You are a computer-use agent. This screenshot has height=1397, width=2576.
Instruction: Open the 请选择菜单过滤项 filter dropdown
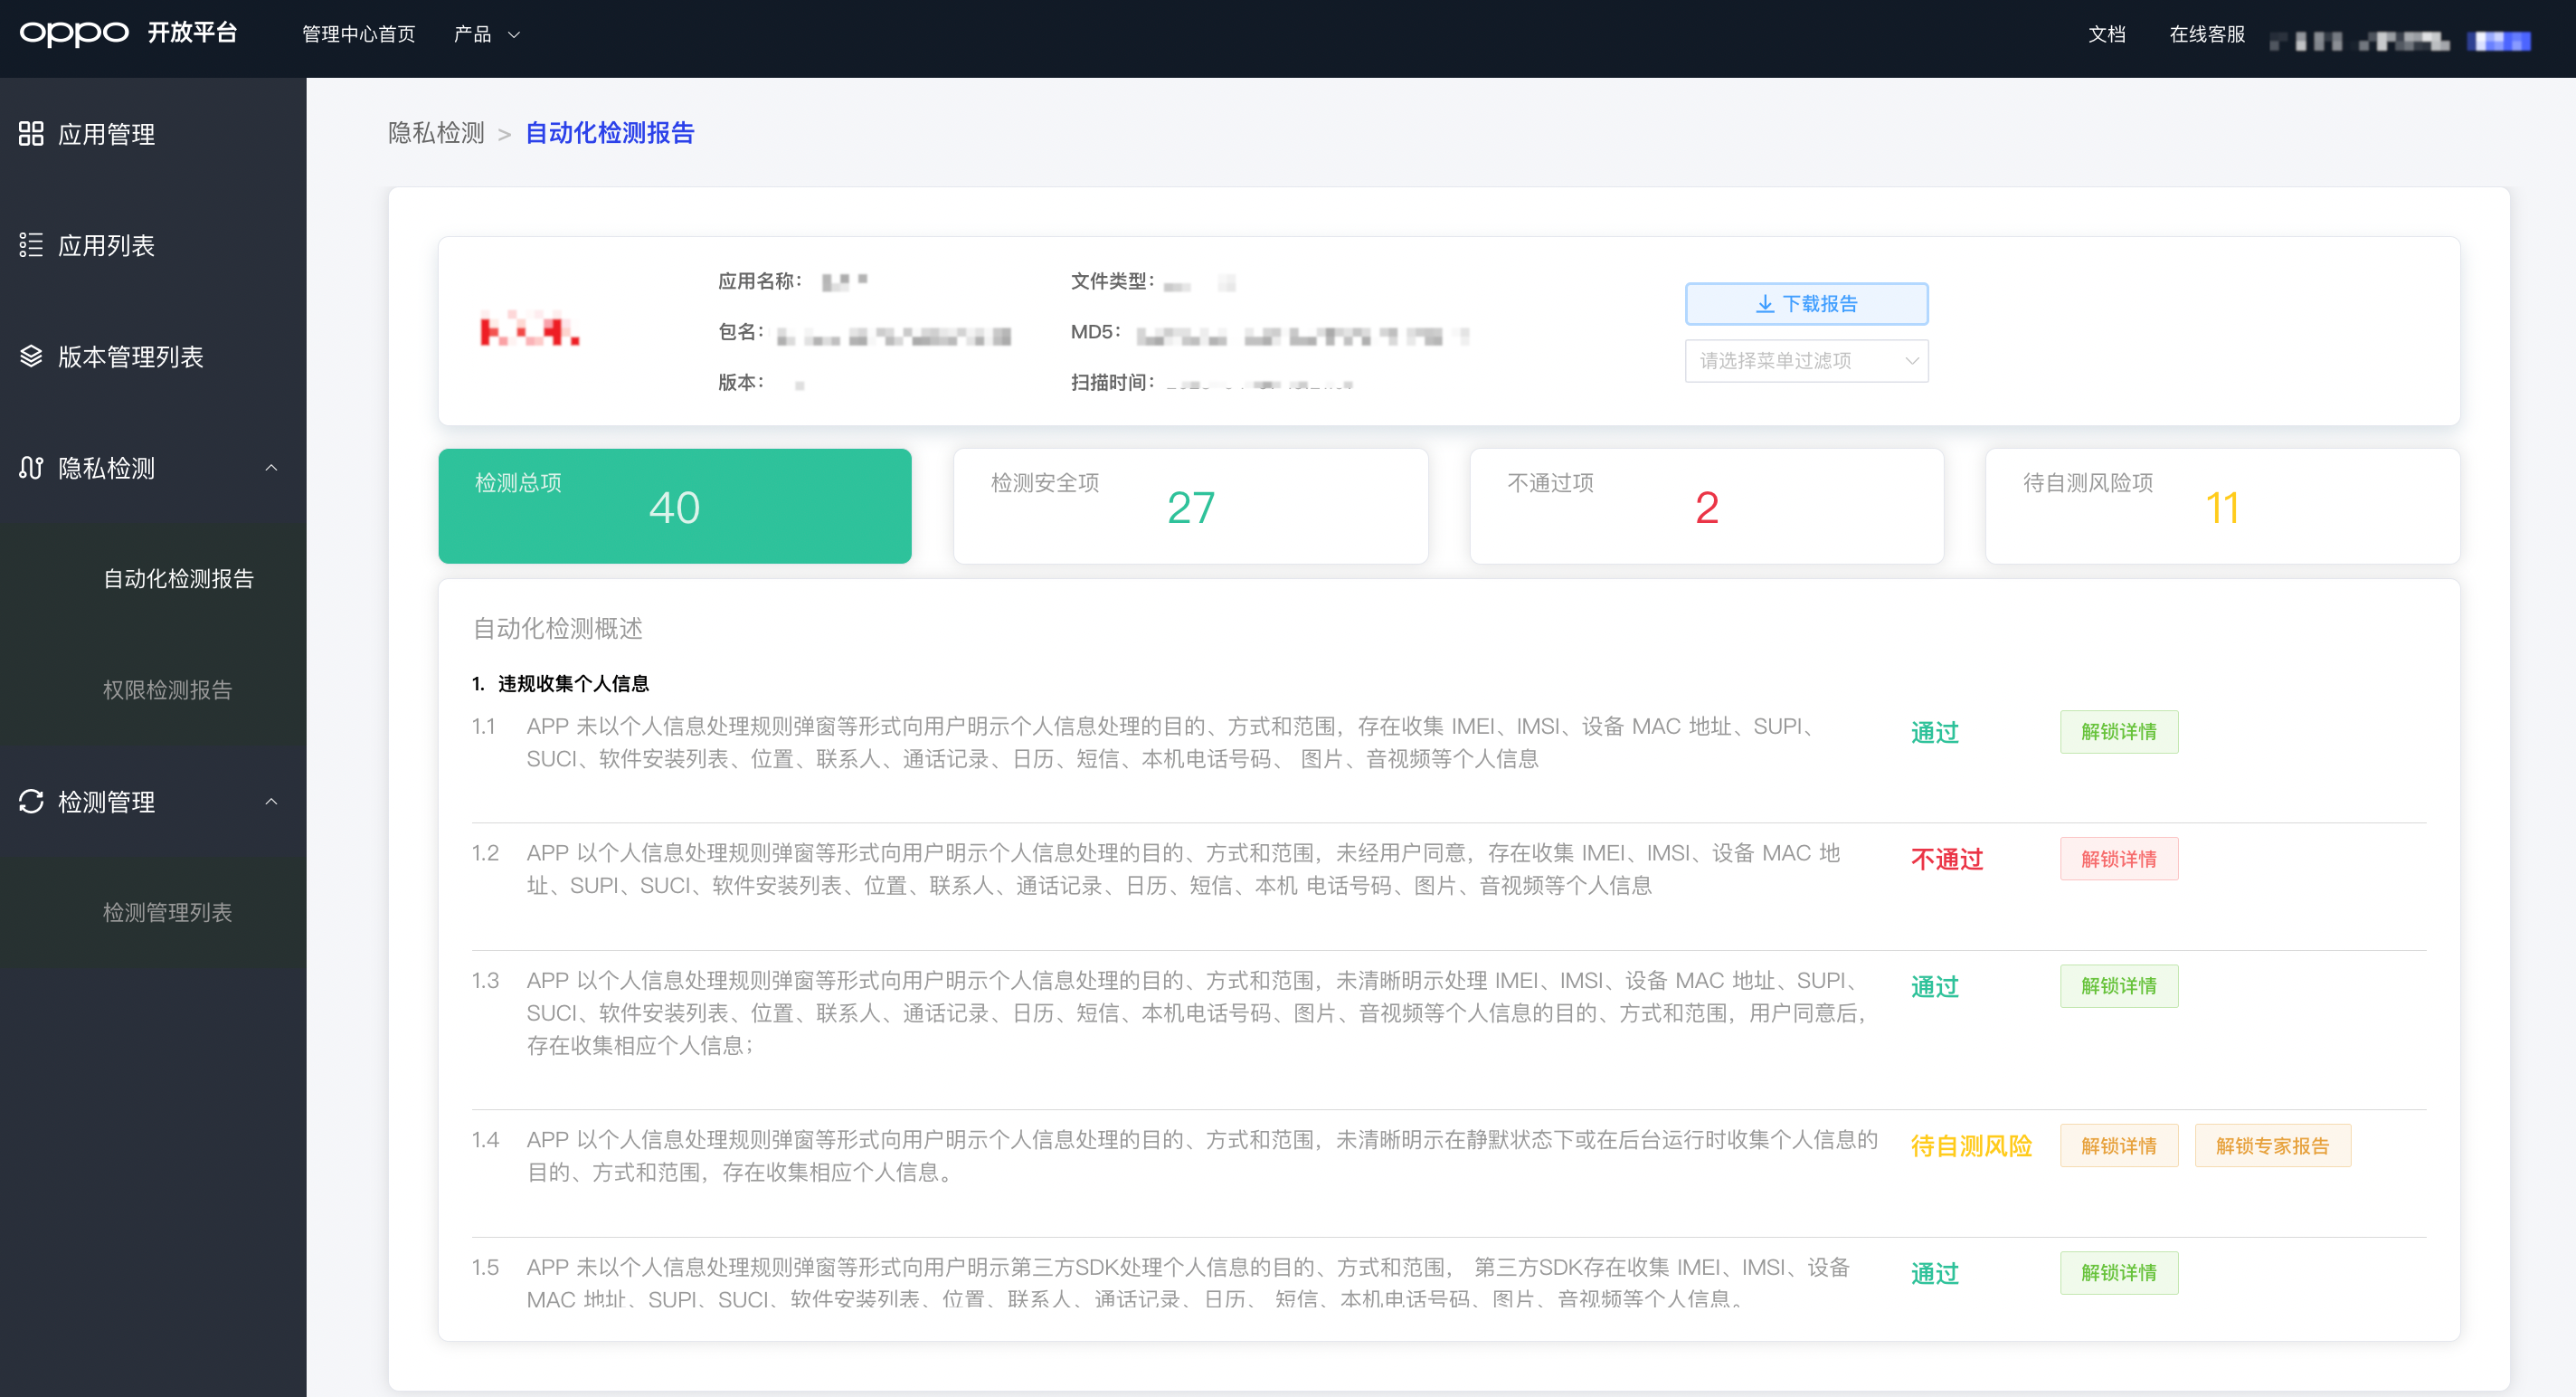tap(1807, 361)
